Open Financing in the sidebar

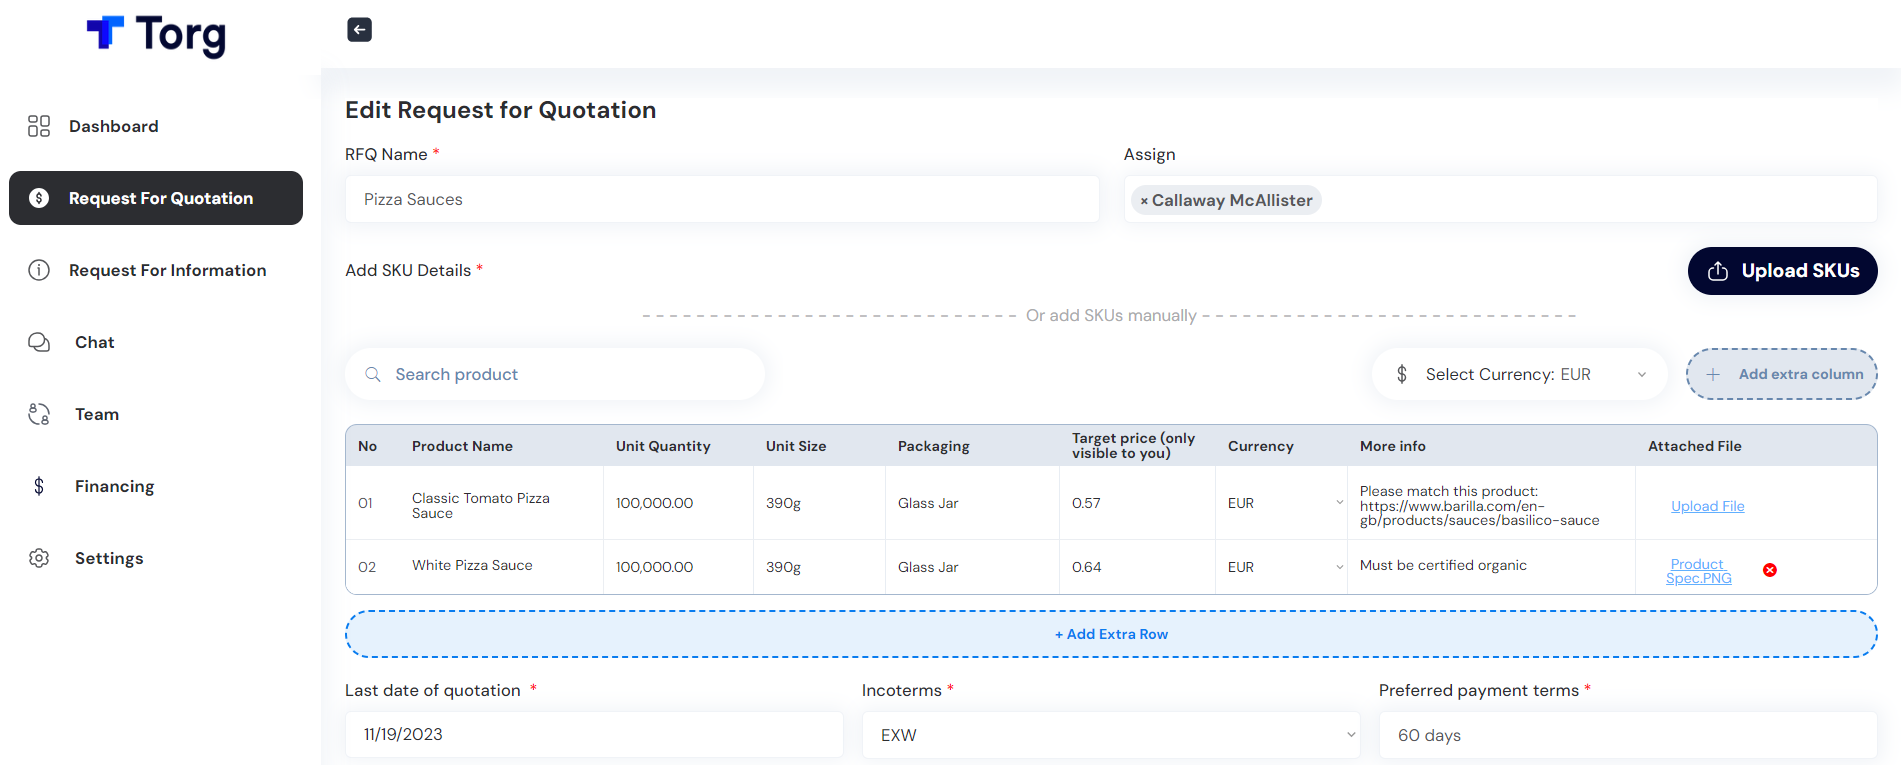pos(114,486)
